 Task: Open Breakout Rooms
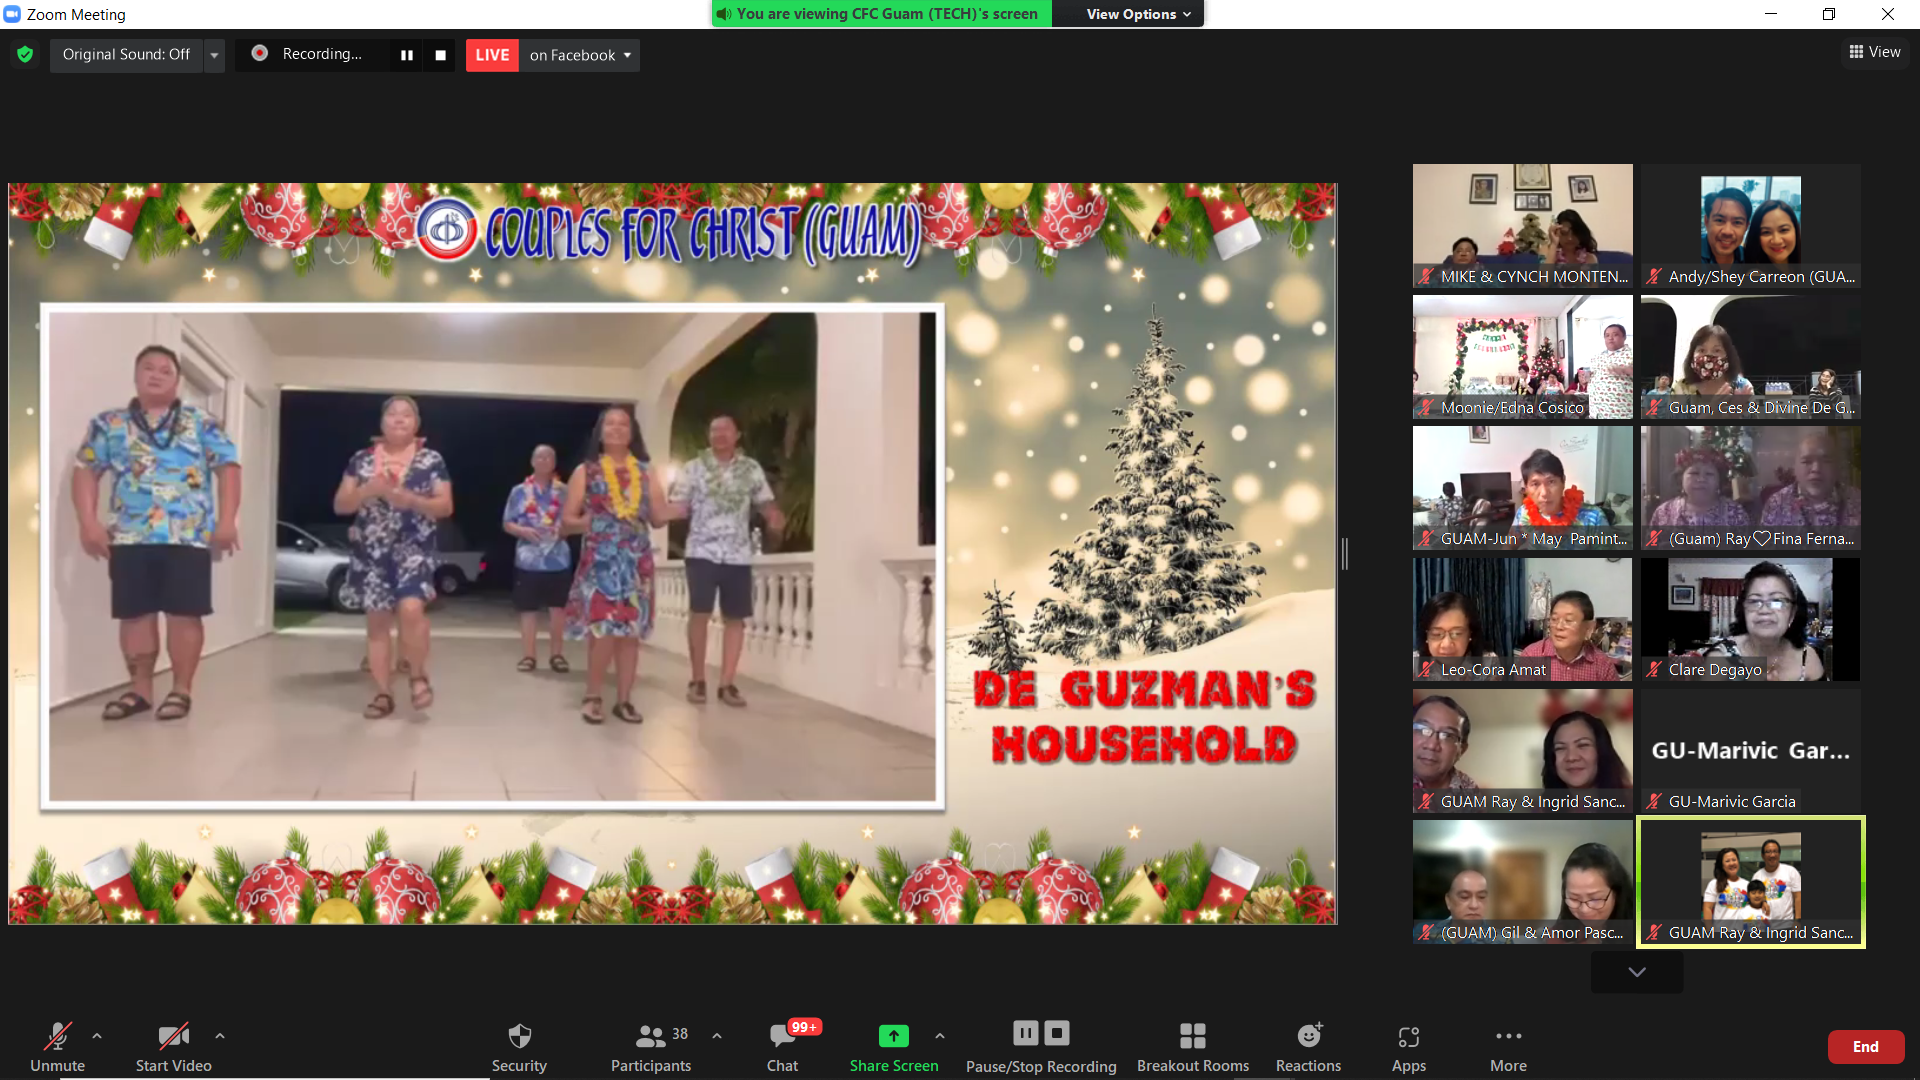tap(1193, 1046)
